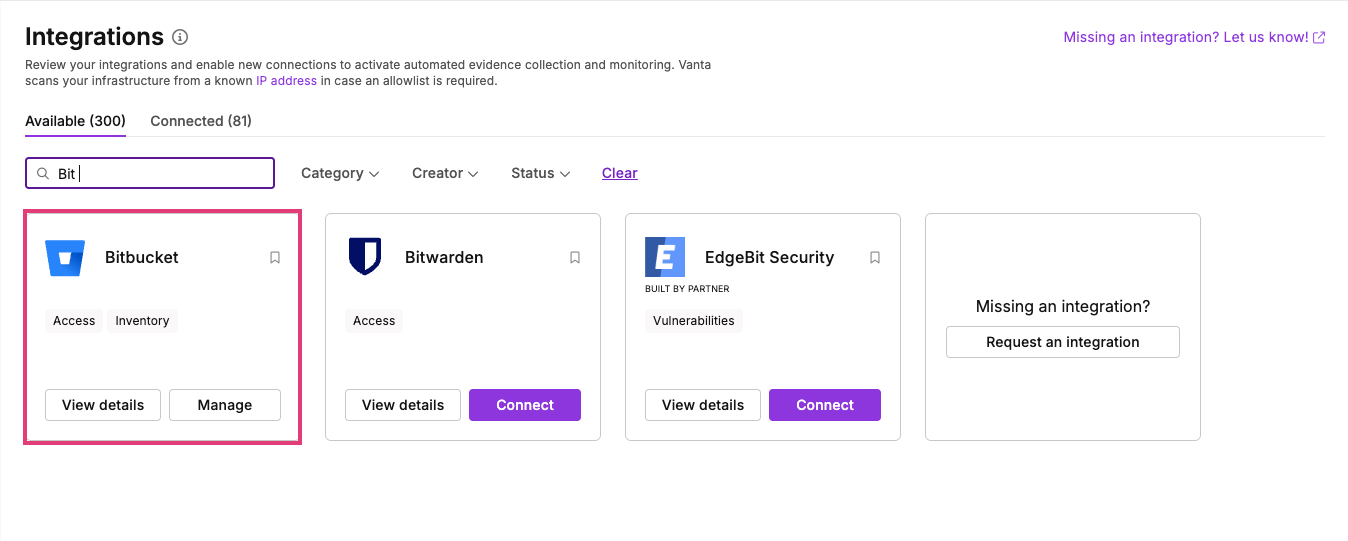
Task: Bookmark the Bitbucket integration
Action: tap(275, 257)
